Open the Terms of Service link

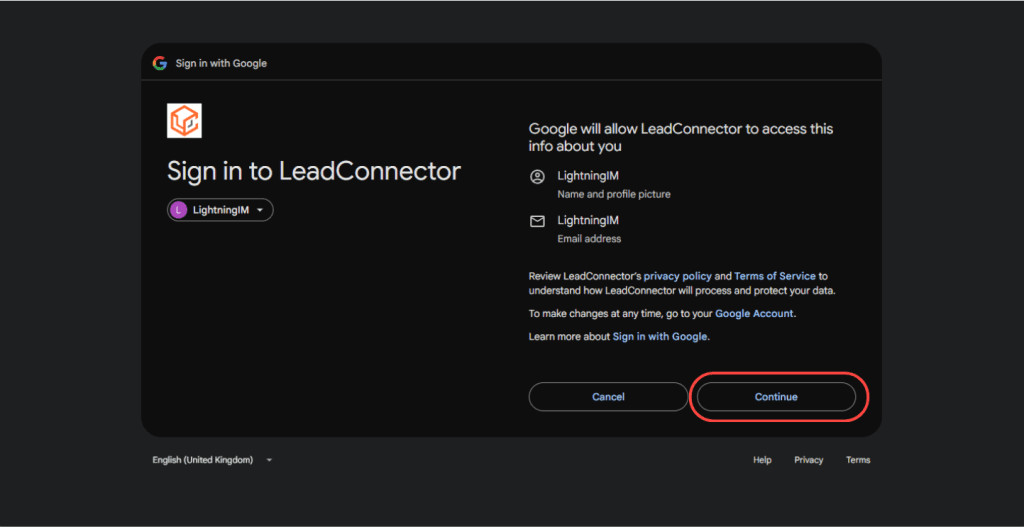775,276
